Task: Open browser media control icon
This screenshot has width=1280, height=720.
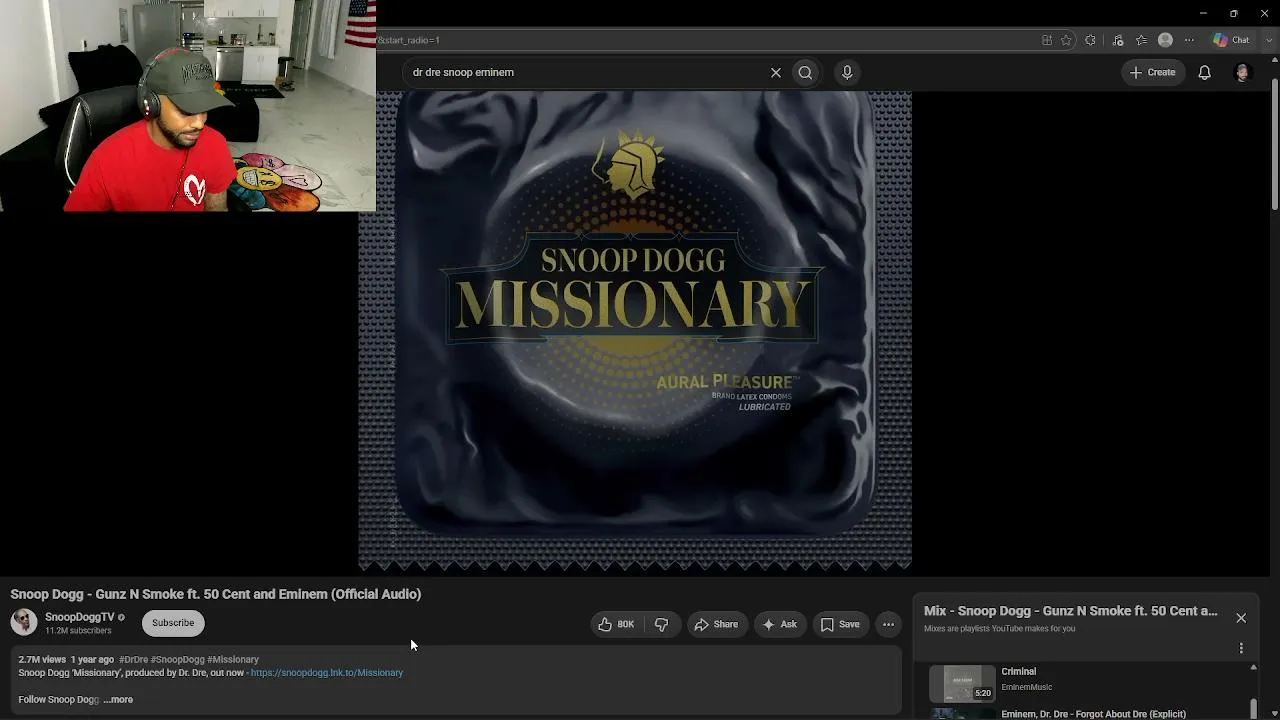Action: (x=1118, y=40)
